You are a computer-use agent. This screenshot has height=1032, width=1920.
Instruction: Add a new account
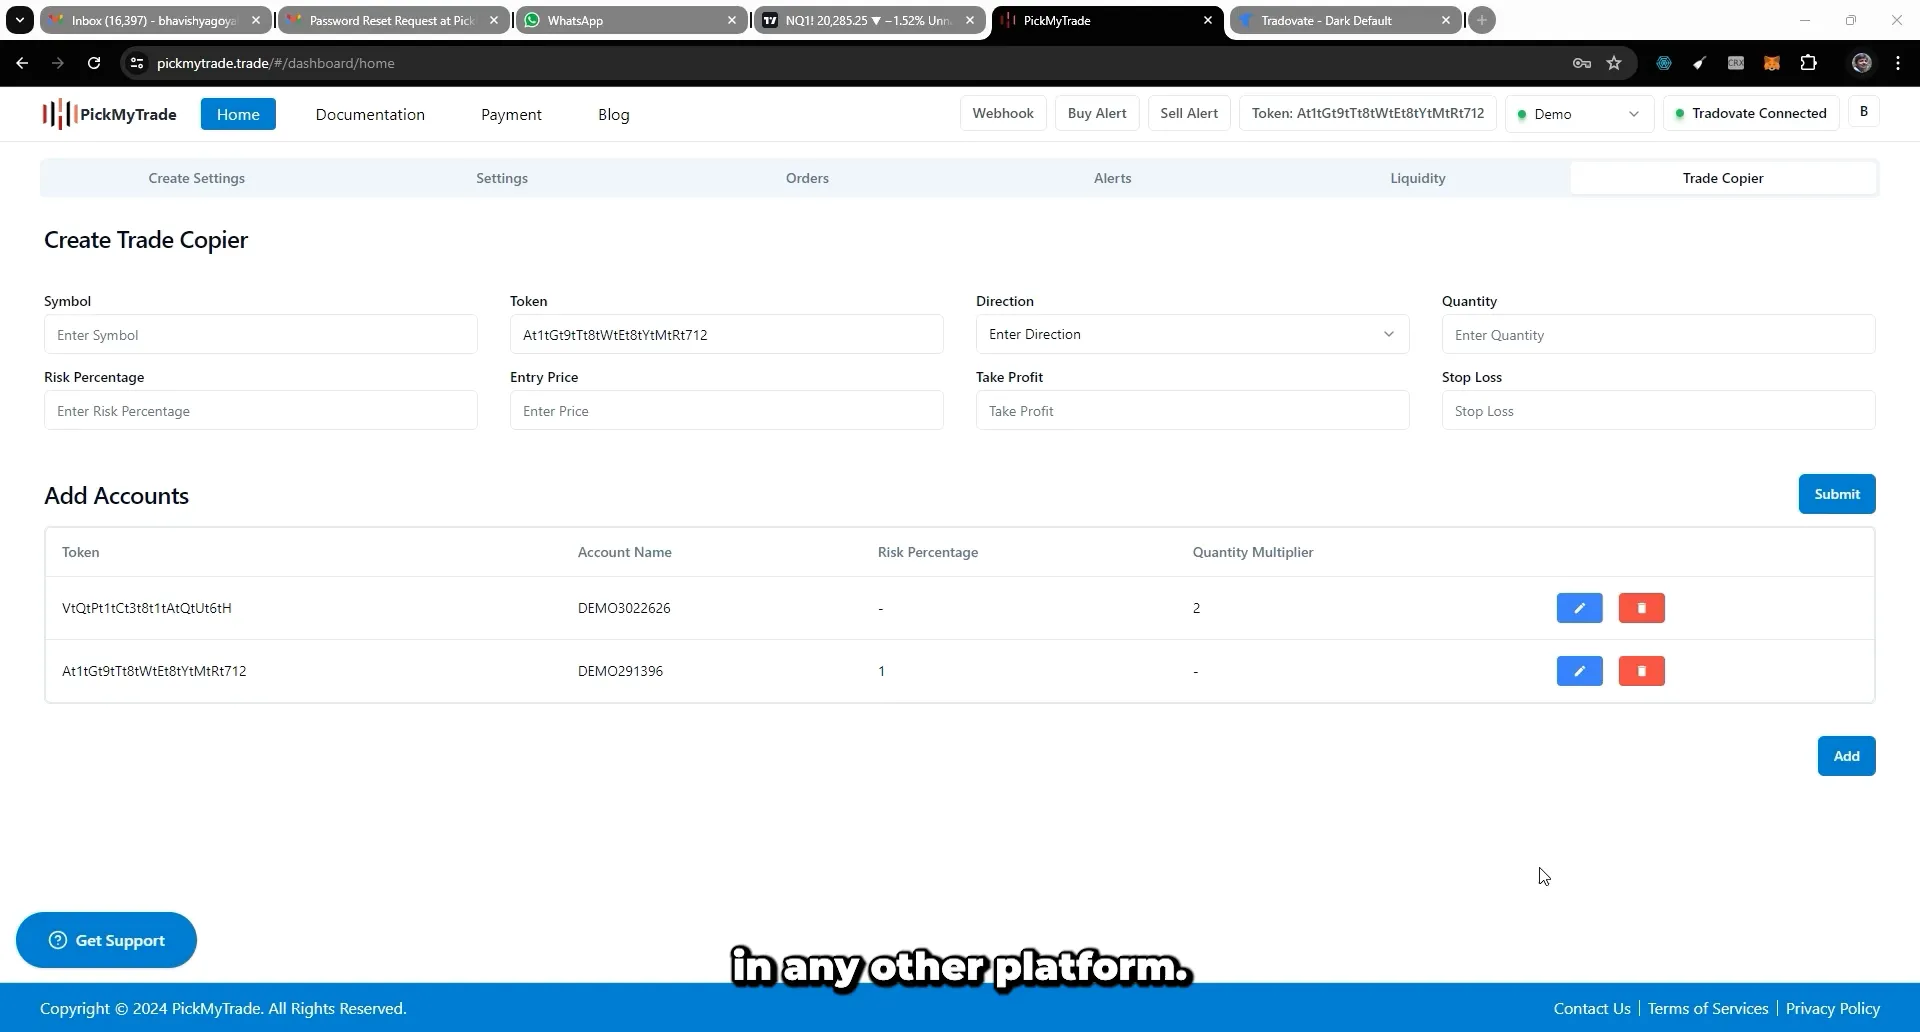pyautogui.click(x=1846, y=756)
